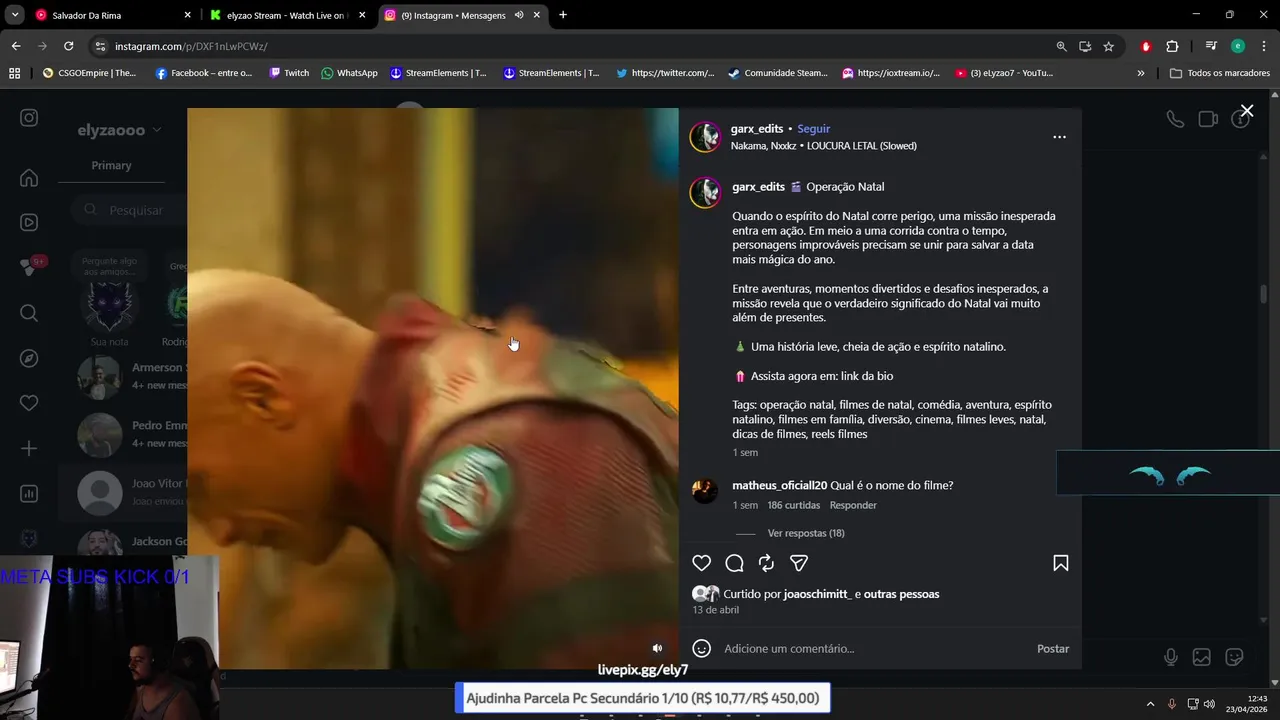This screenshot has width=1280, height=720.
Task: Open Messages icon with notification badge
Action: 30,267
